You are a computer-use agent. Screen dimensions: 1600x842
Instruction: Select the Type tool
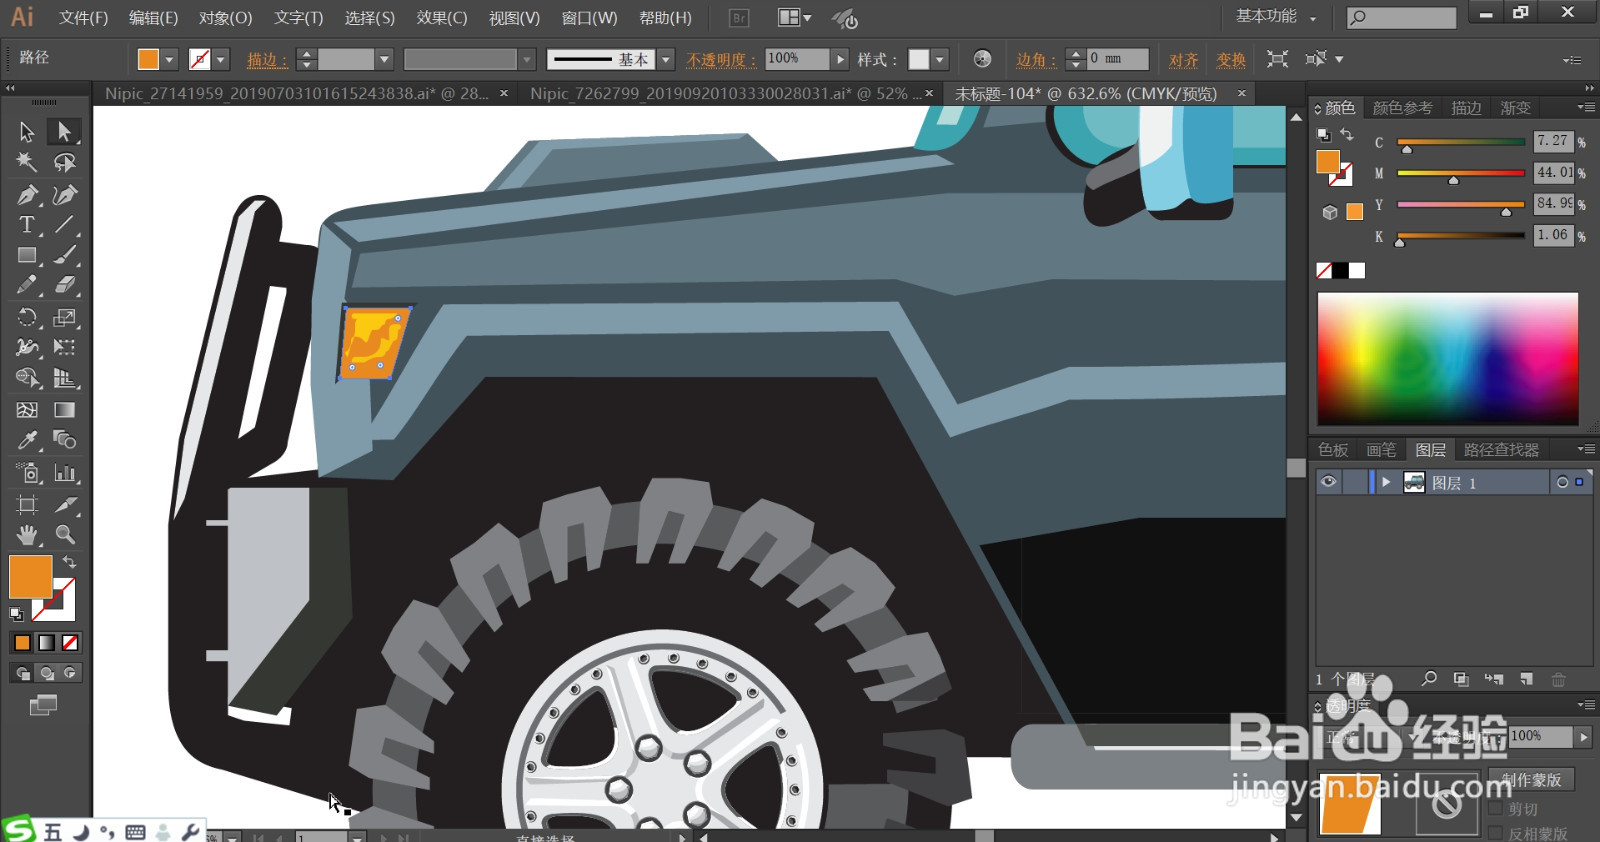pyautogui.click(x=27, y=225)
